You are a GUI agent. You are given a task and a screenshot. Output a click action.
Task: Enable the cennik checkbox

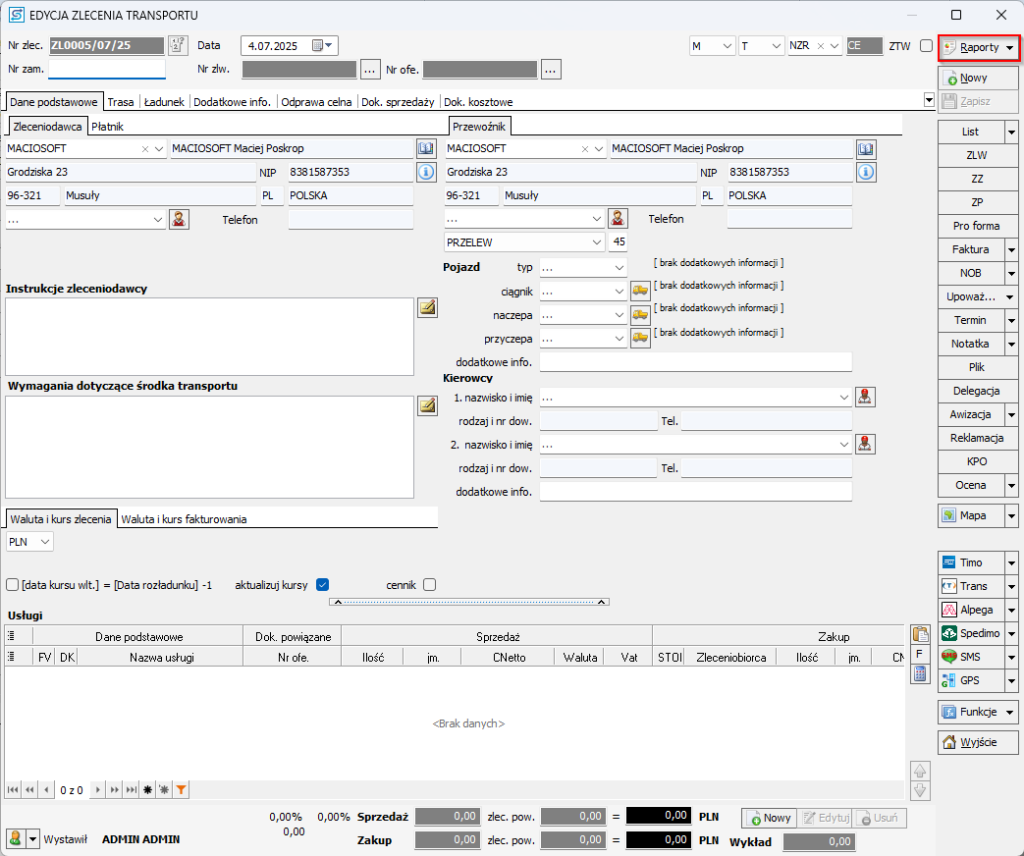click(x=429, y=585)
